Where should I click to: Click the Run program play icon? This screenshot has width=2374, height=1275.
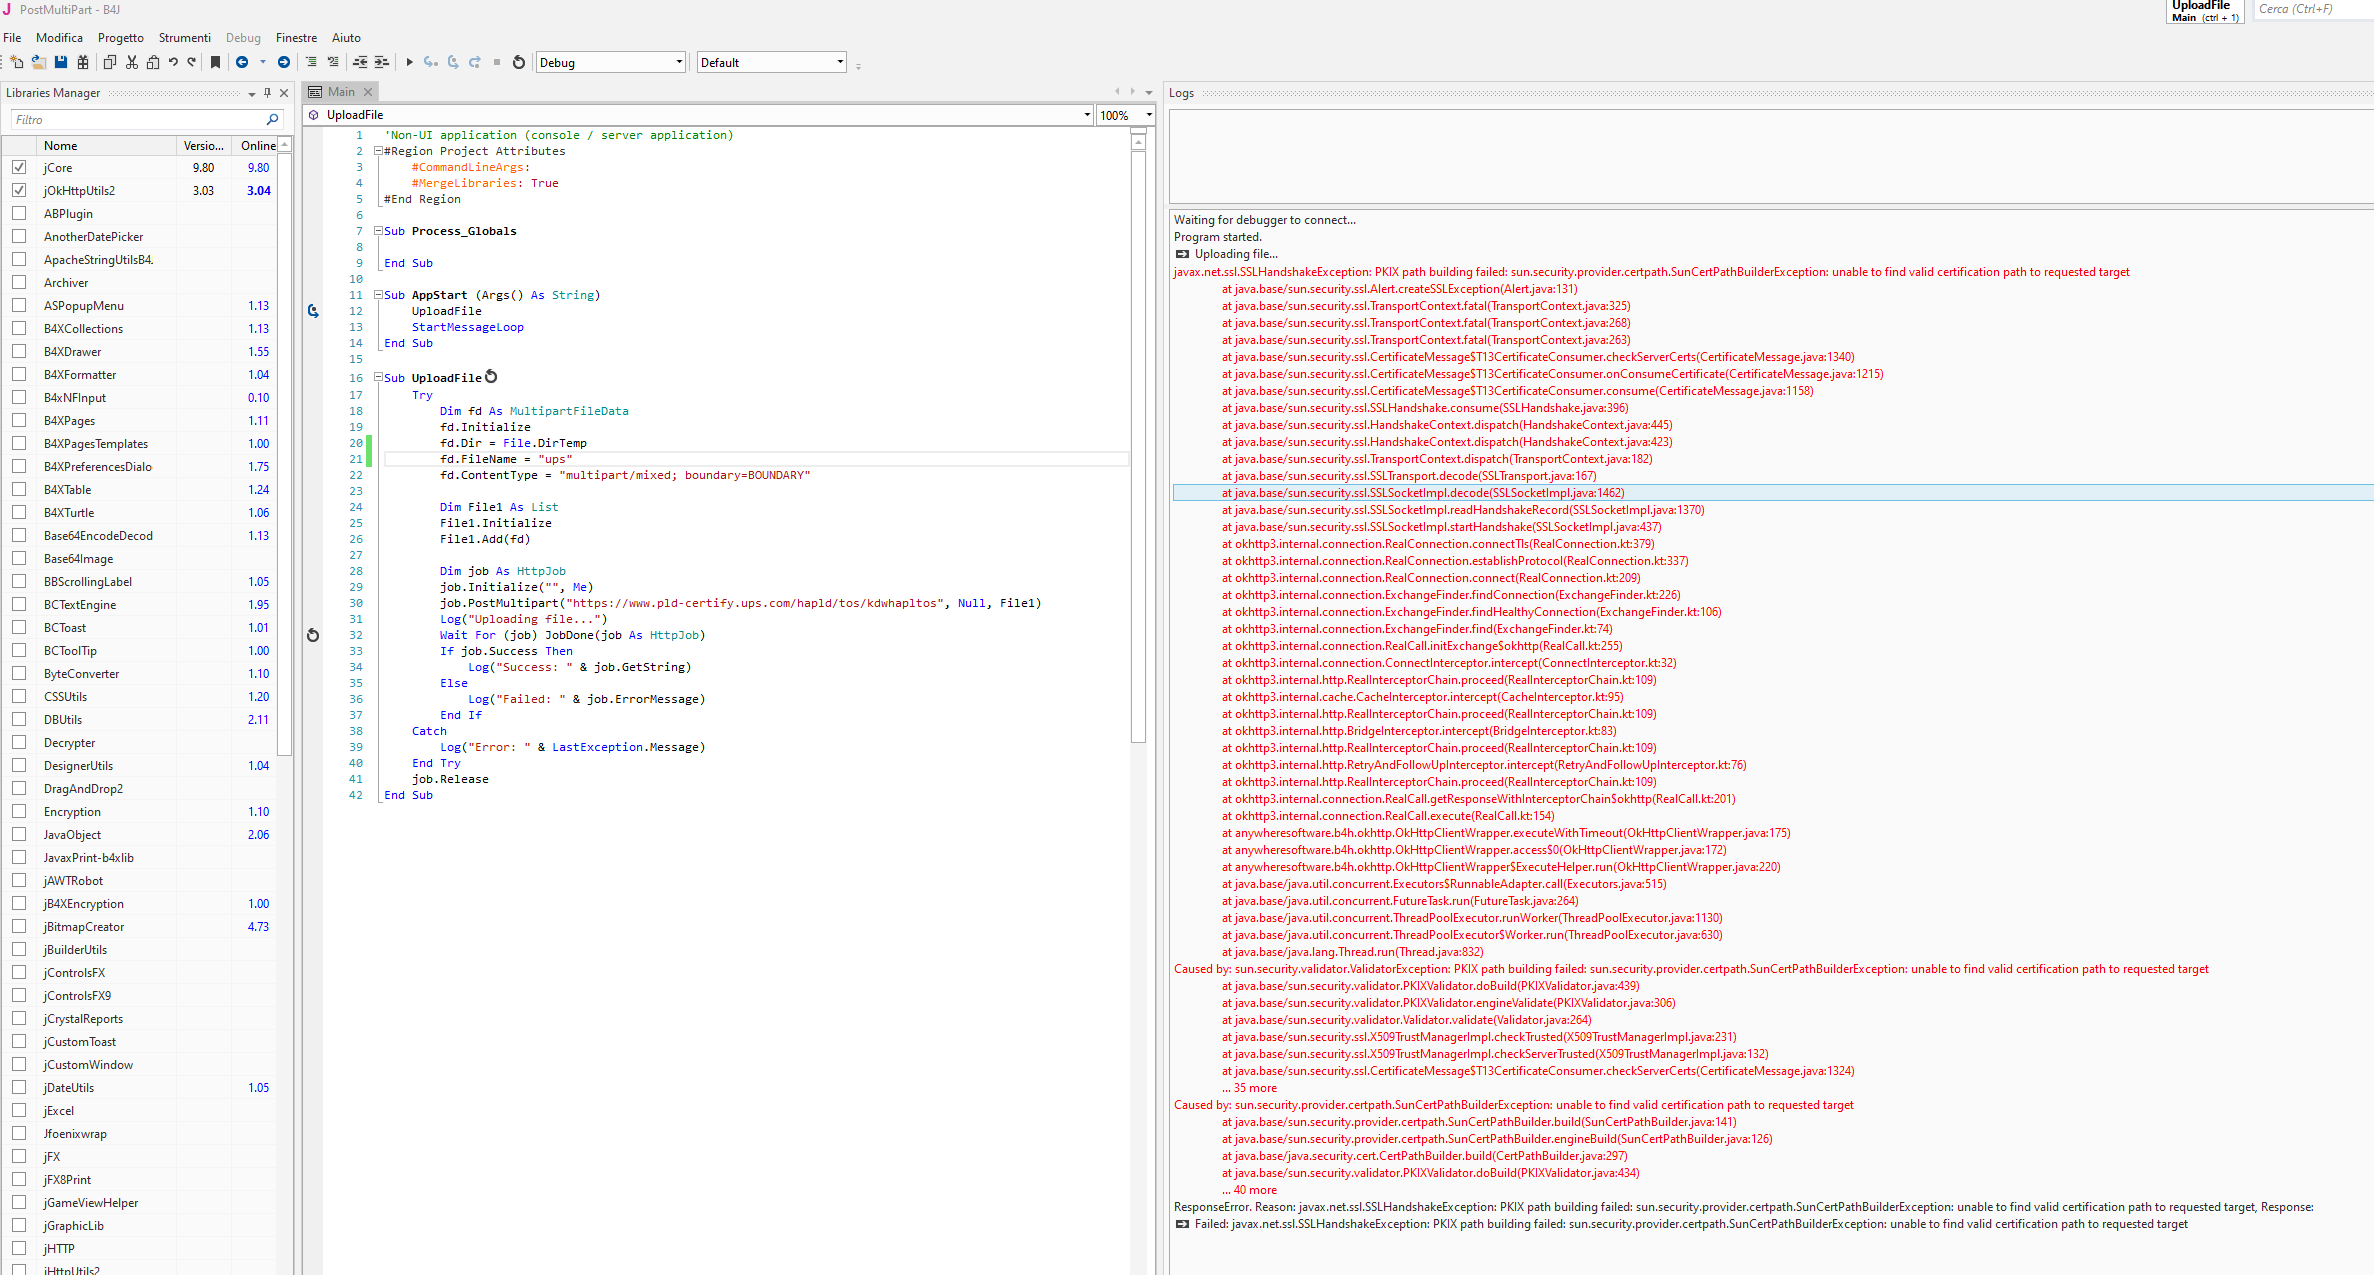(409, 62)
